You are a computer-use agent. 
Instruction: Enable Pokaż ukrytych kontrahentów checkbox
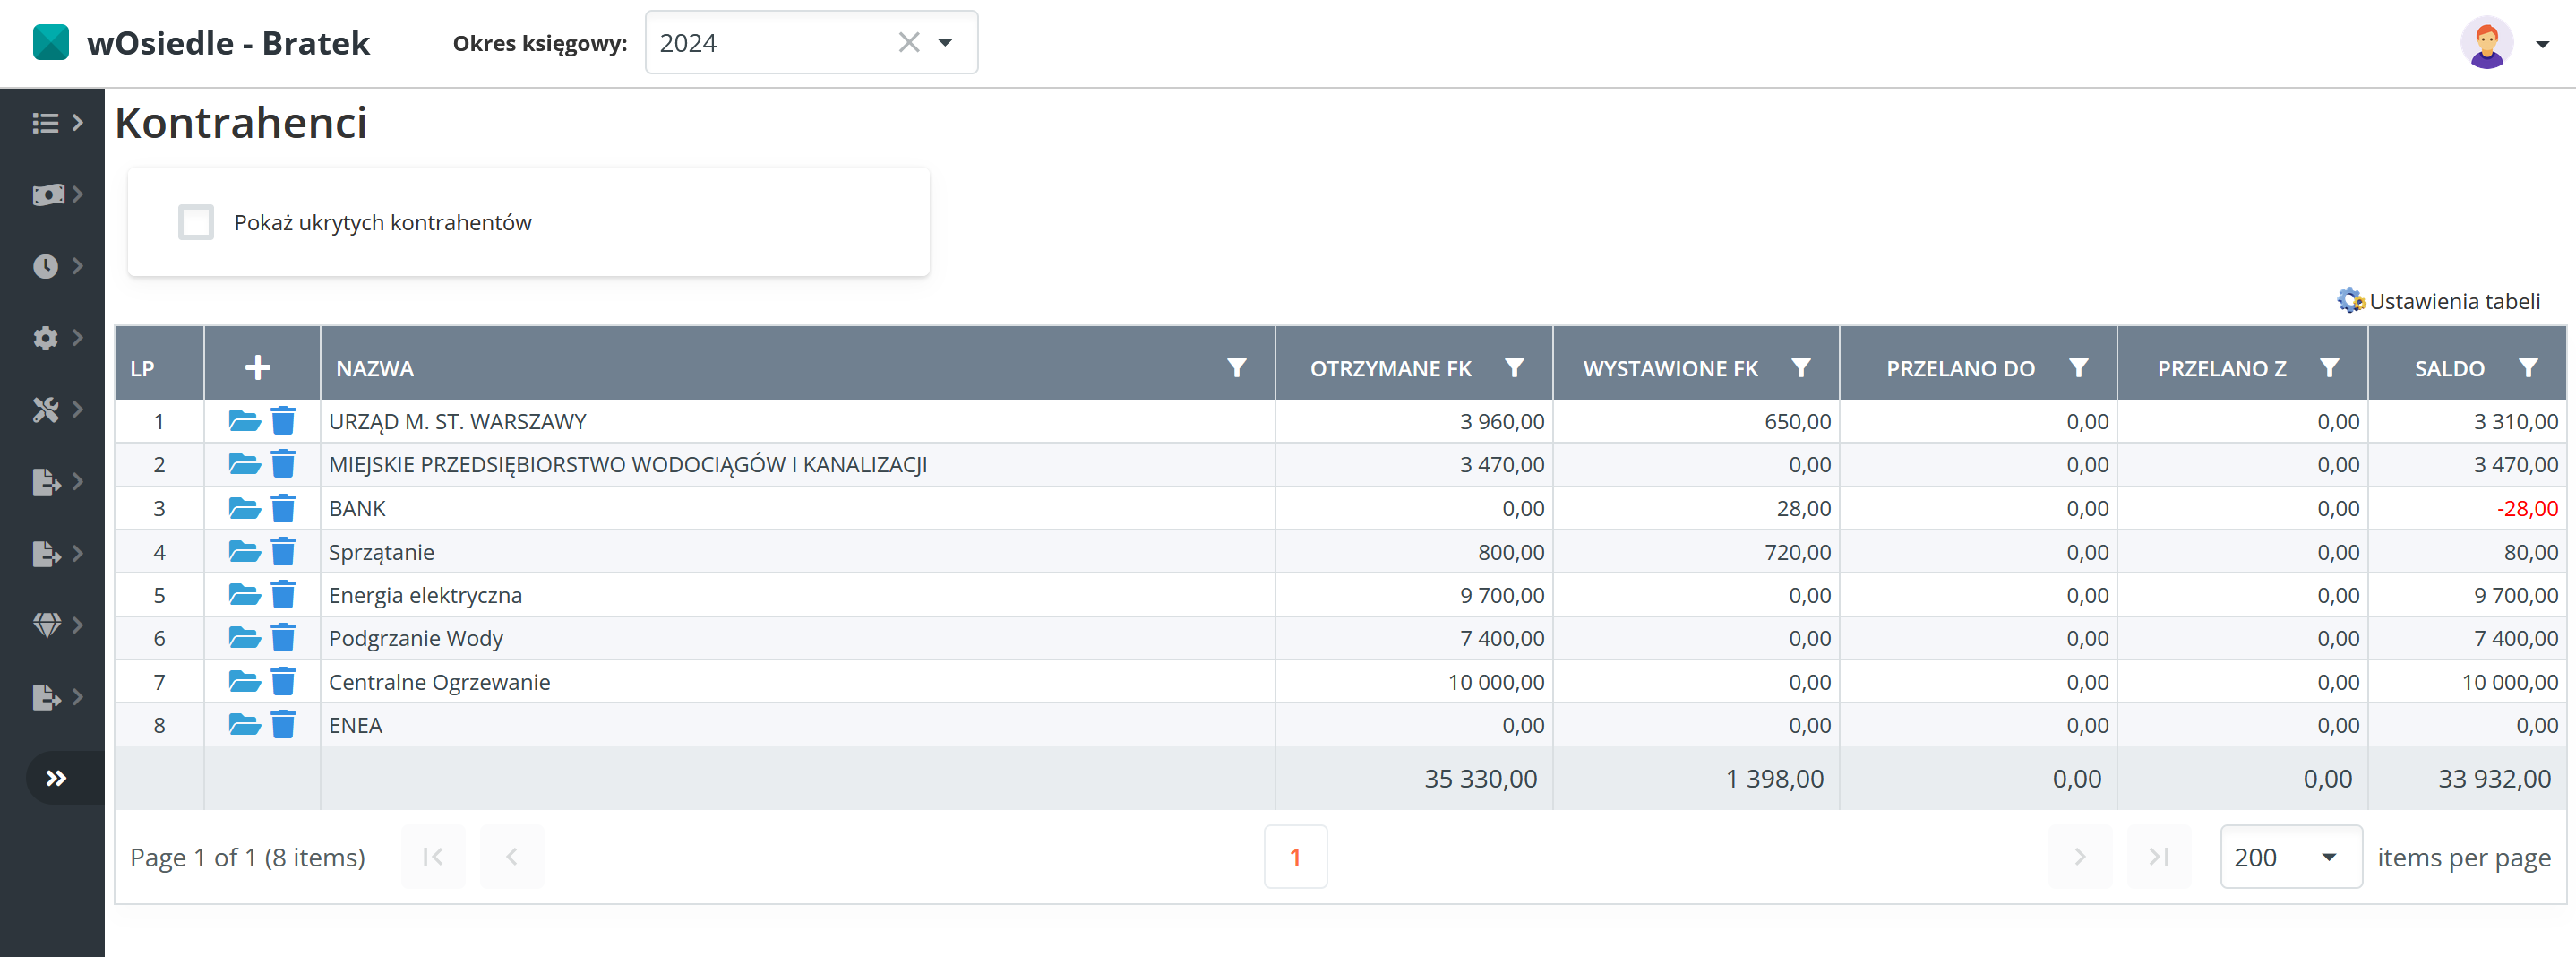coord(196,222)
